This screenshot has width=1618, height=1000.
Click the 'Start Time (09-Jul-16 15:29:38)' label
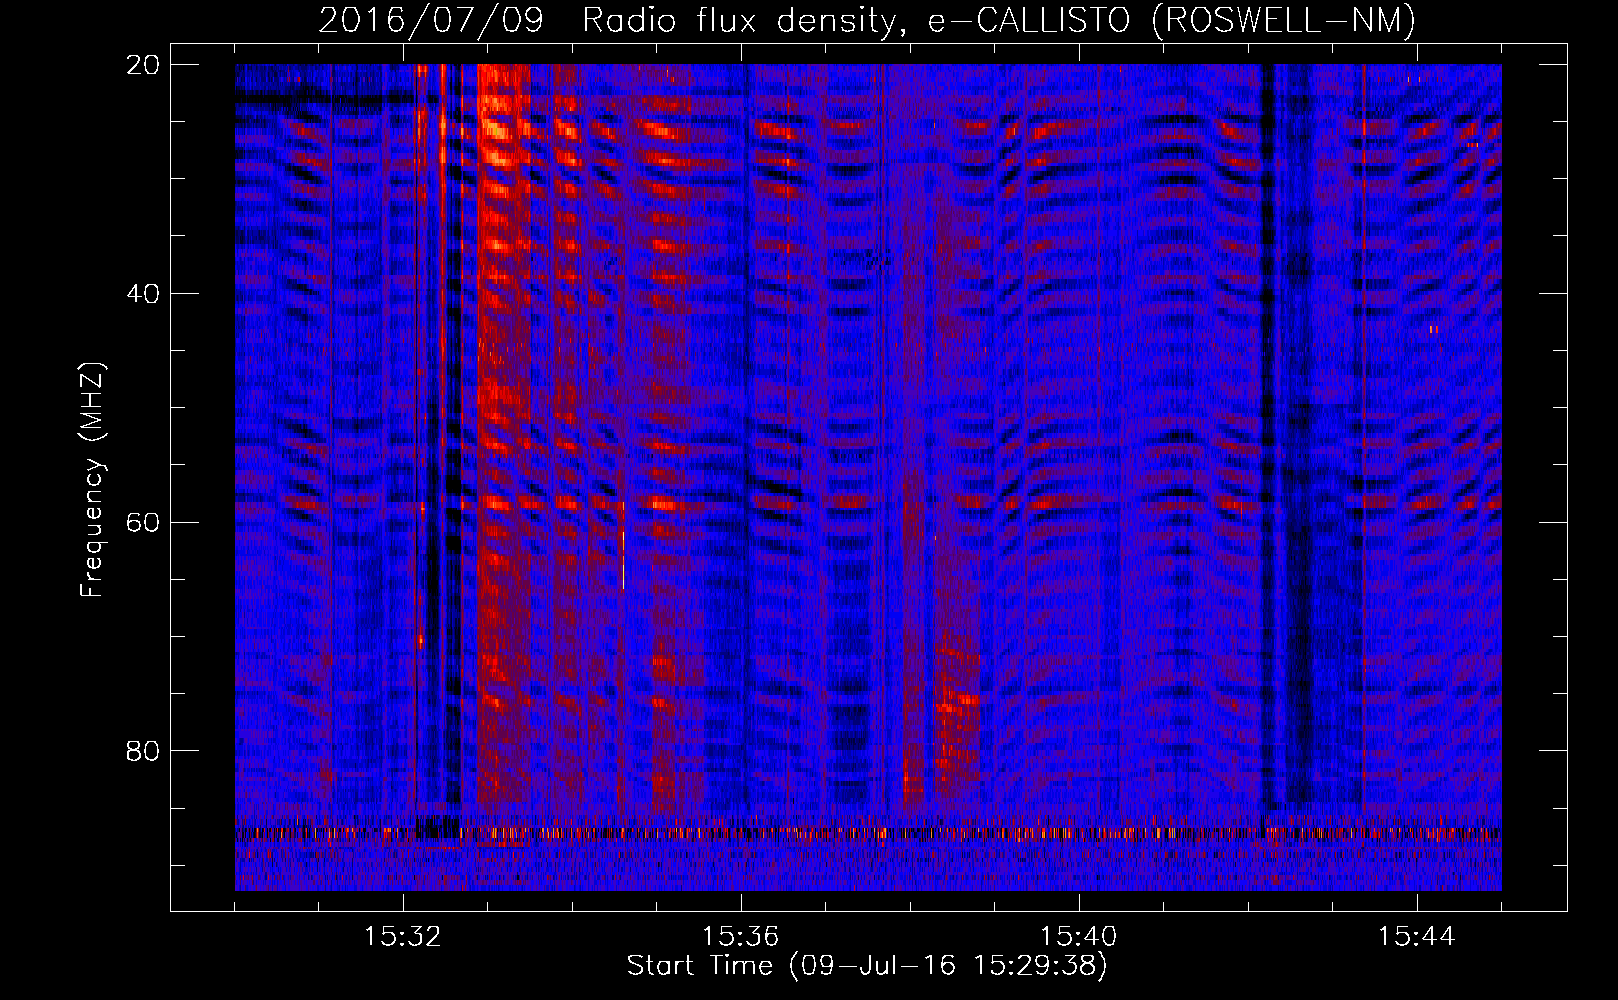[867, 966]
